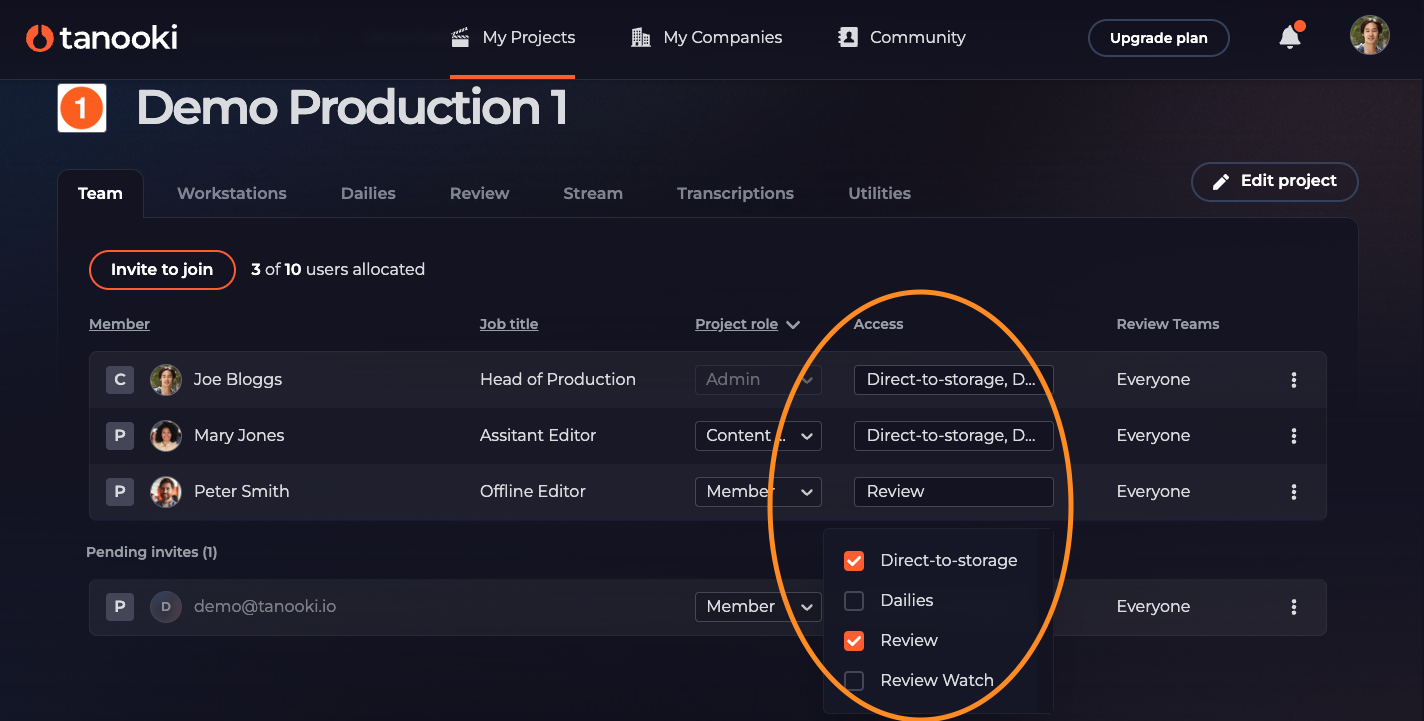The width and height of the screenshot is (1424, 721).
Task: Open Mary Jones's project role dropdown
Action: point(758,436)
